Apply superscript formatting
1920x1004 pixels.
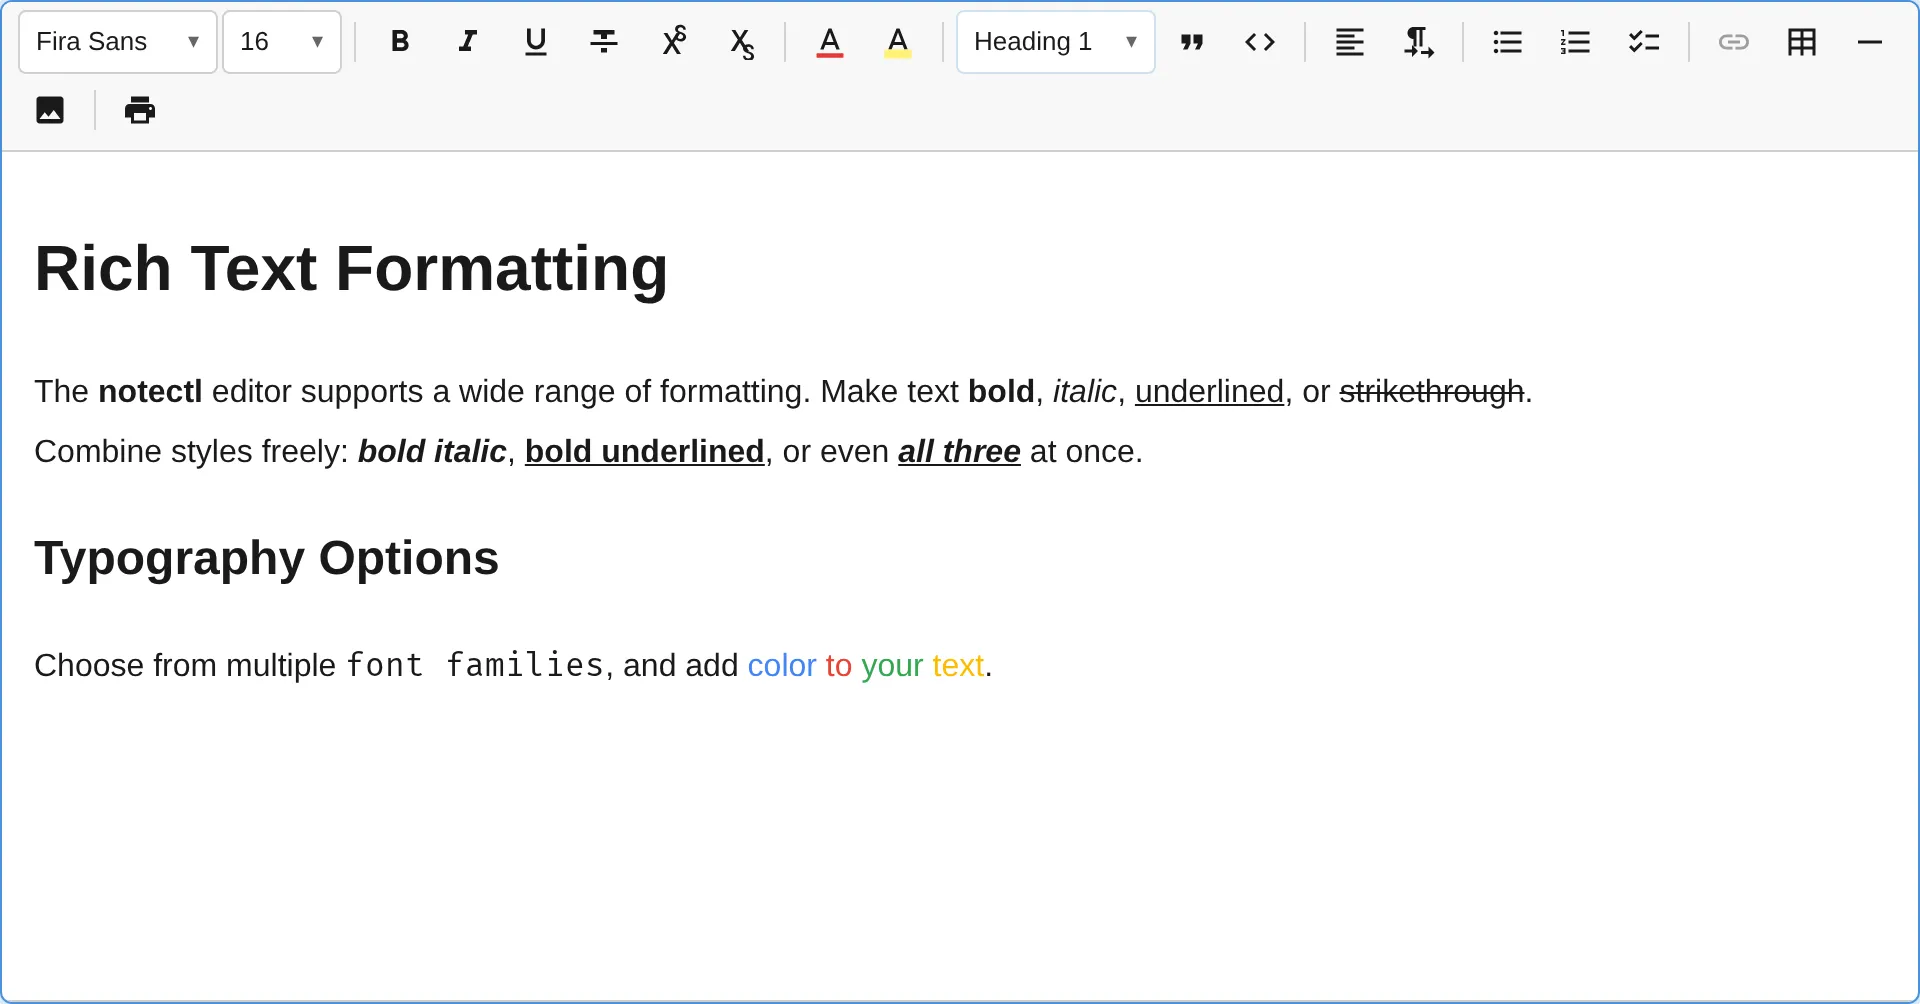(x=673, y=42)
